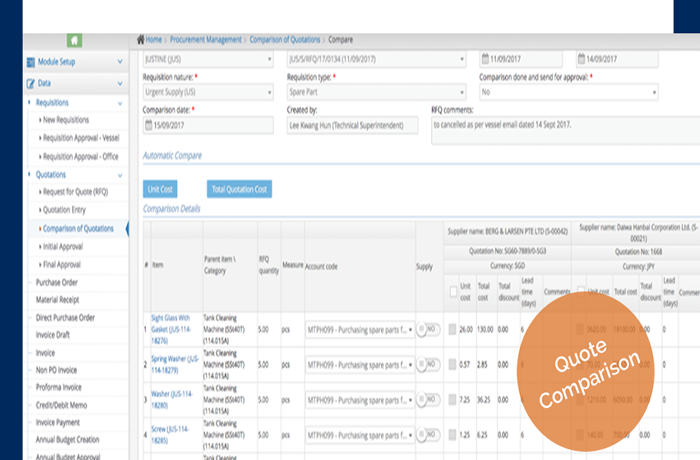Open Spring Washer (JUS-114-18279) item link

tap(175, 364)
